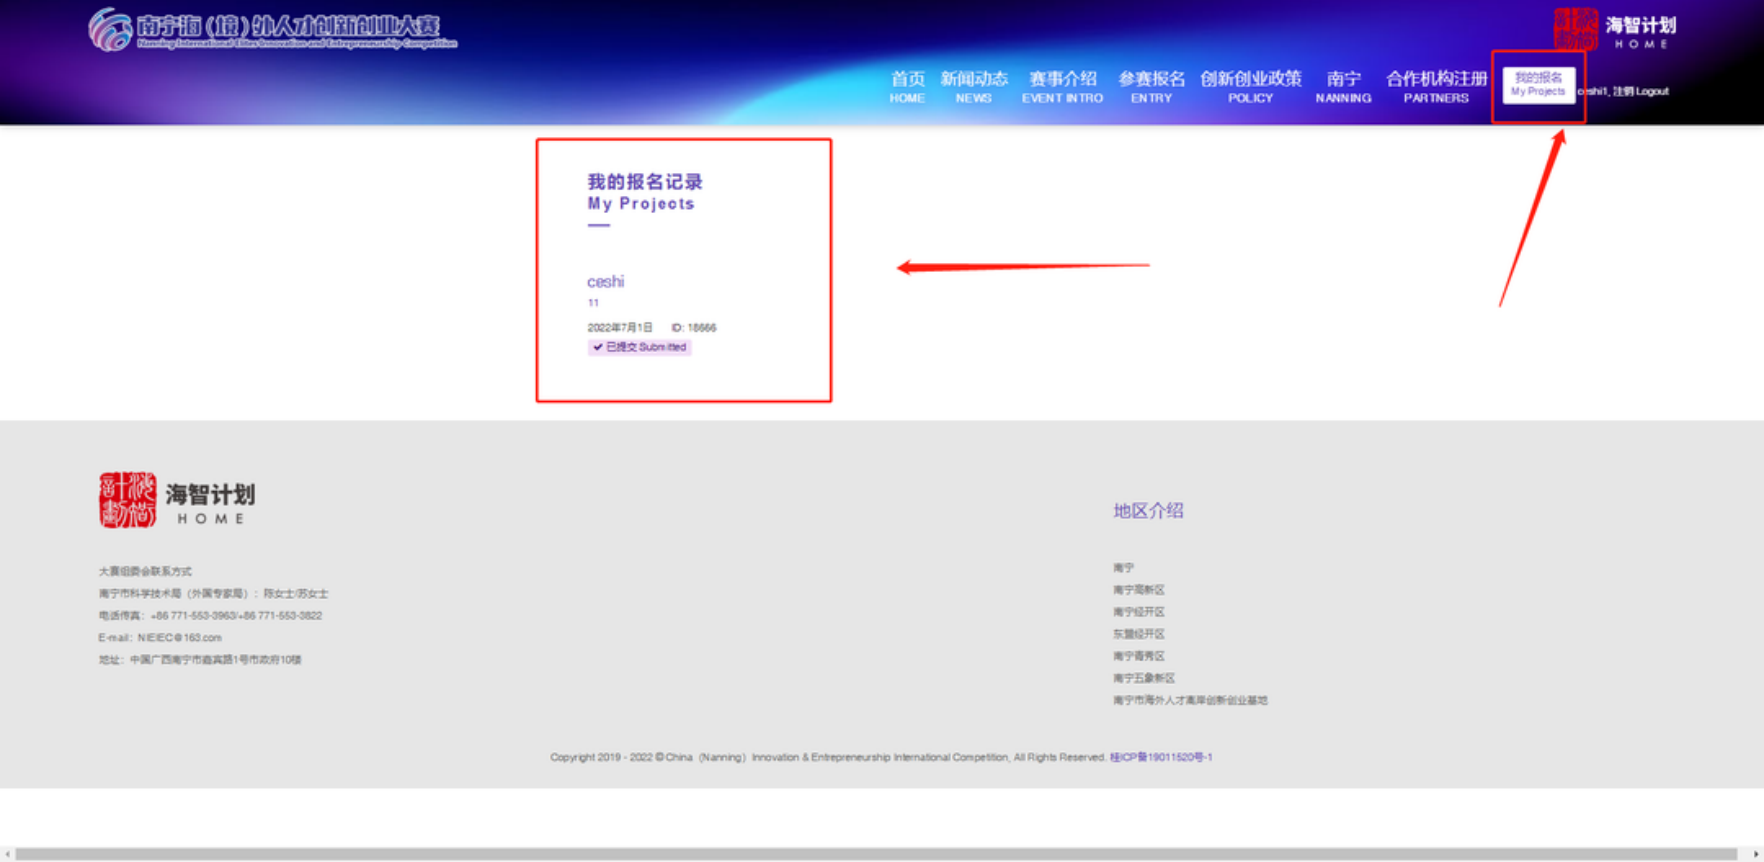
Task: Click the 我的报名 My Projects button
Action: click(x=1538, y=84)
